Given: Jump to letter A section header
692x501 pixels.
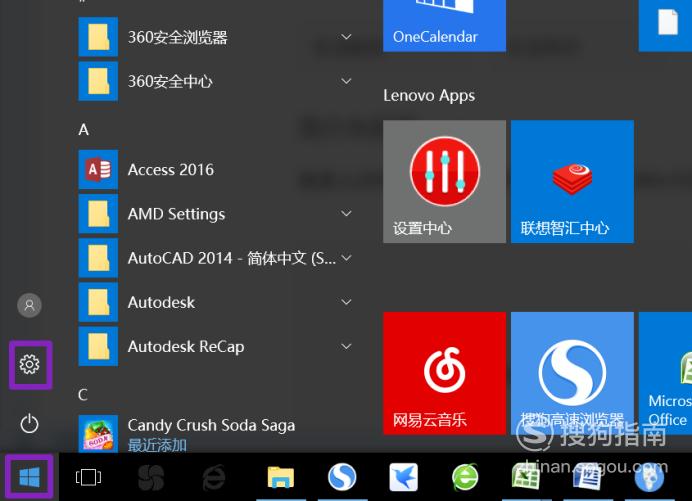Looking at the screenshot, I should click(x=83, y=129).
